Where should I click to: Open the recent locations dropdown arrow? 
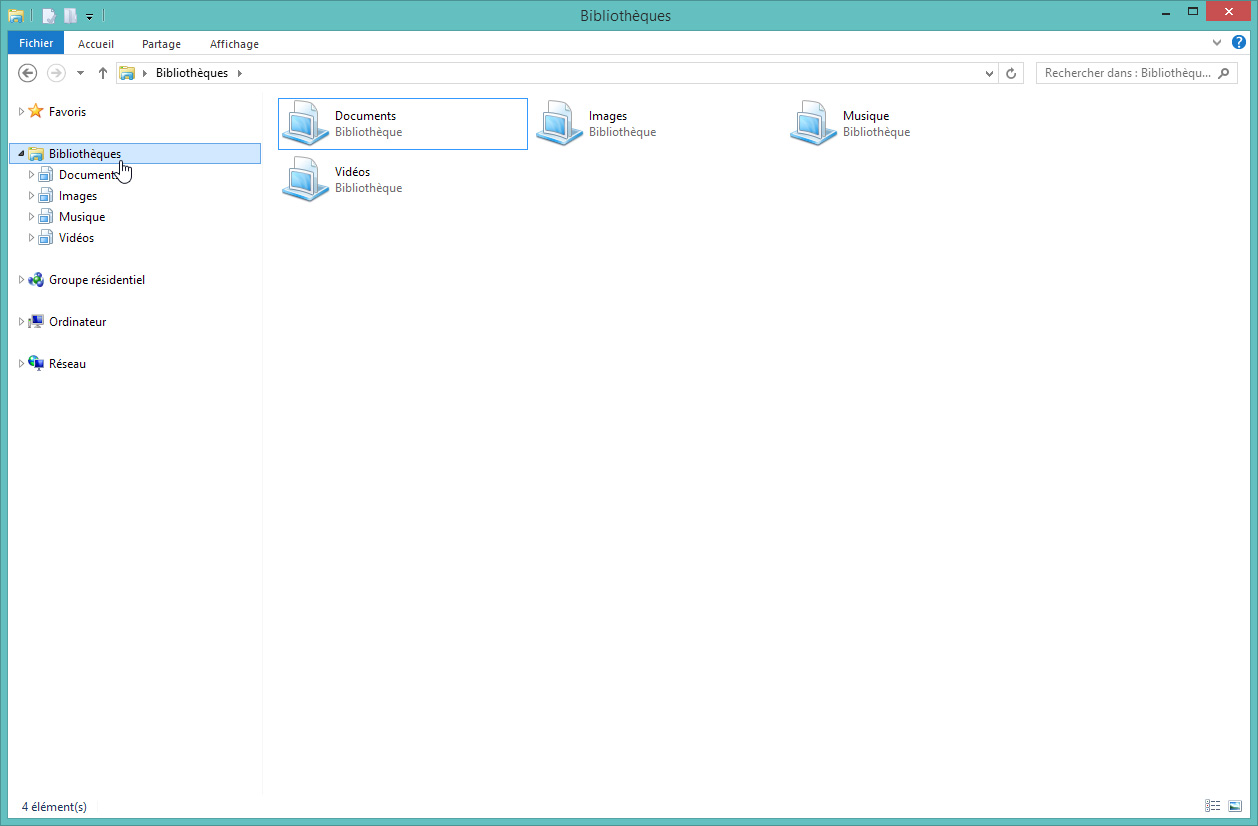click(x=80, y=73)
